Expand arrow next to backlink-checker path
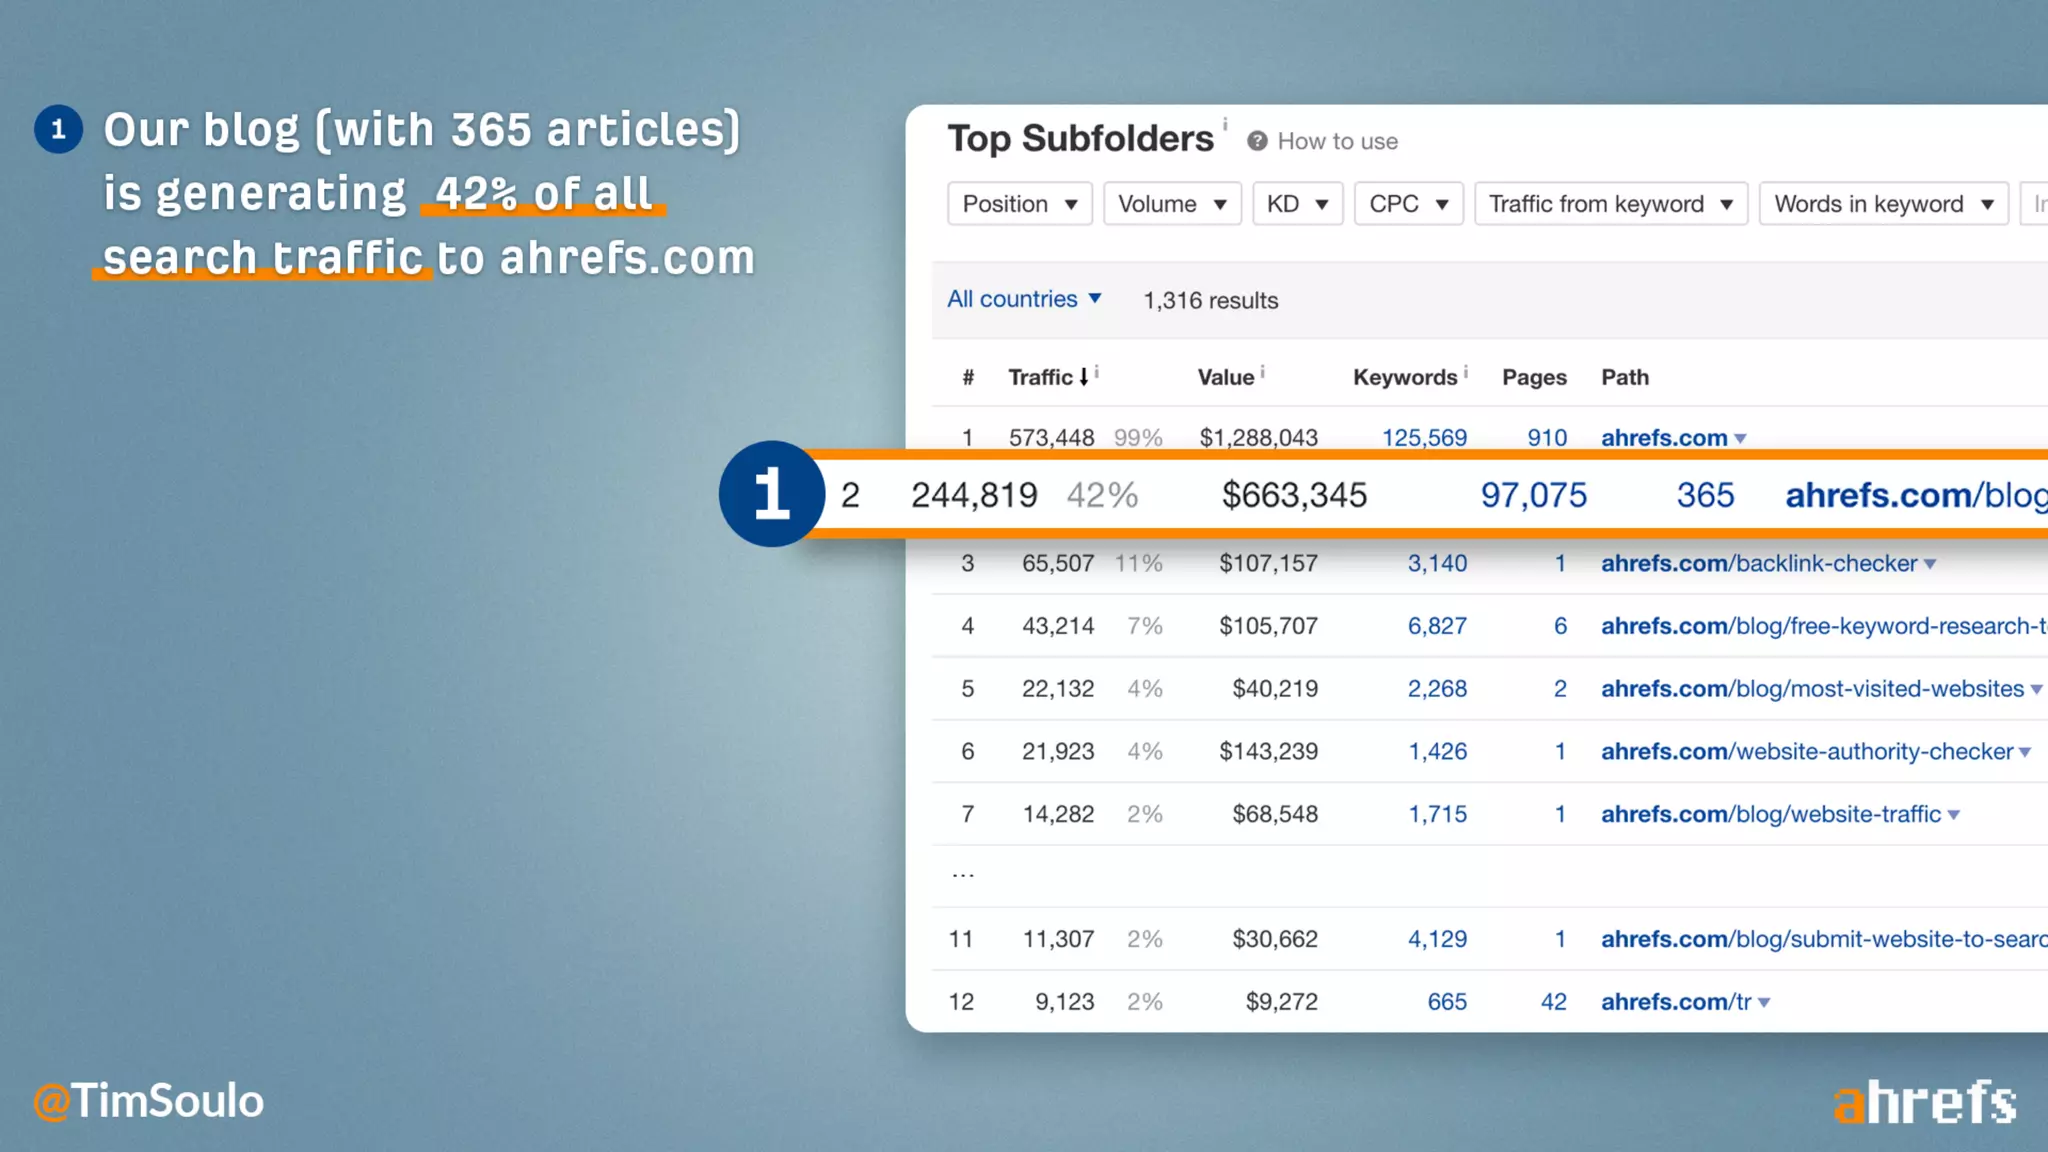The image size is (2048, 1152). 1930,564
